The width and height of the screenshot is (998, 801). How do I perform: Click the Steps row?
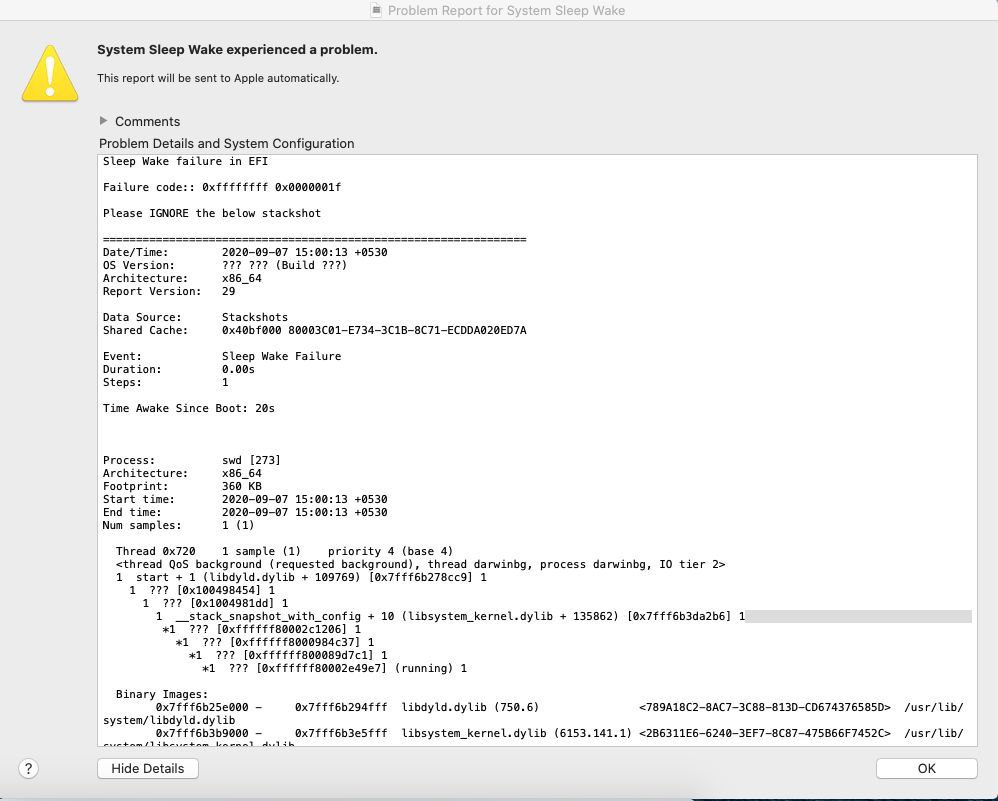[x=165, y=383]
